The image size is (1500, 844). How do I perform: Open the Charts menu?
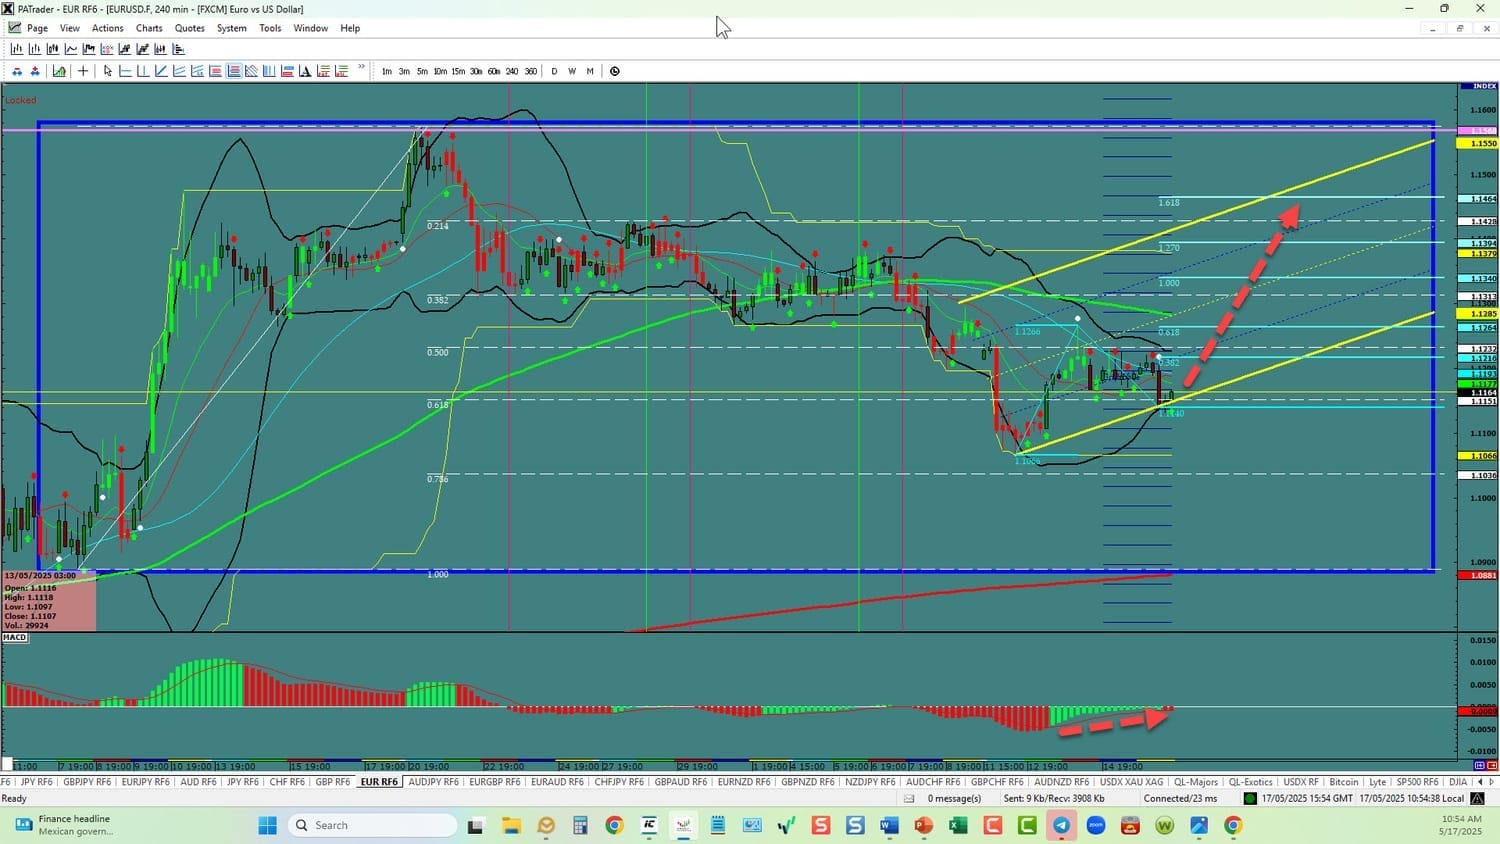(x=149, y=28)
